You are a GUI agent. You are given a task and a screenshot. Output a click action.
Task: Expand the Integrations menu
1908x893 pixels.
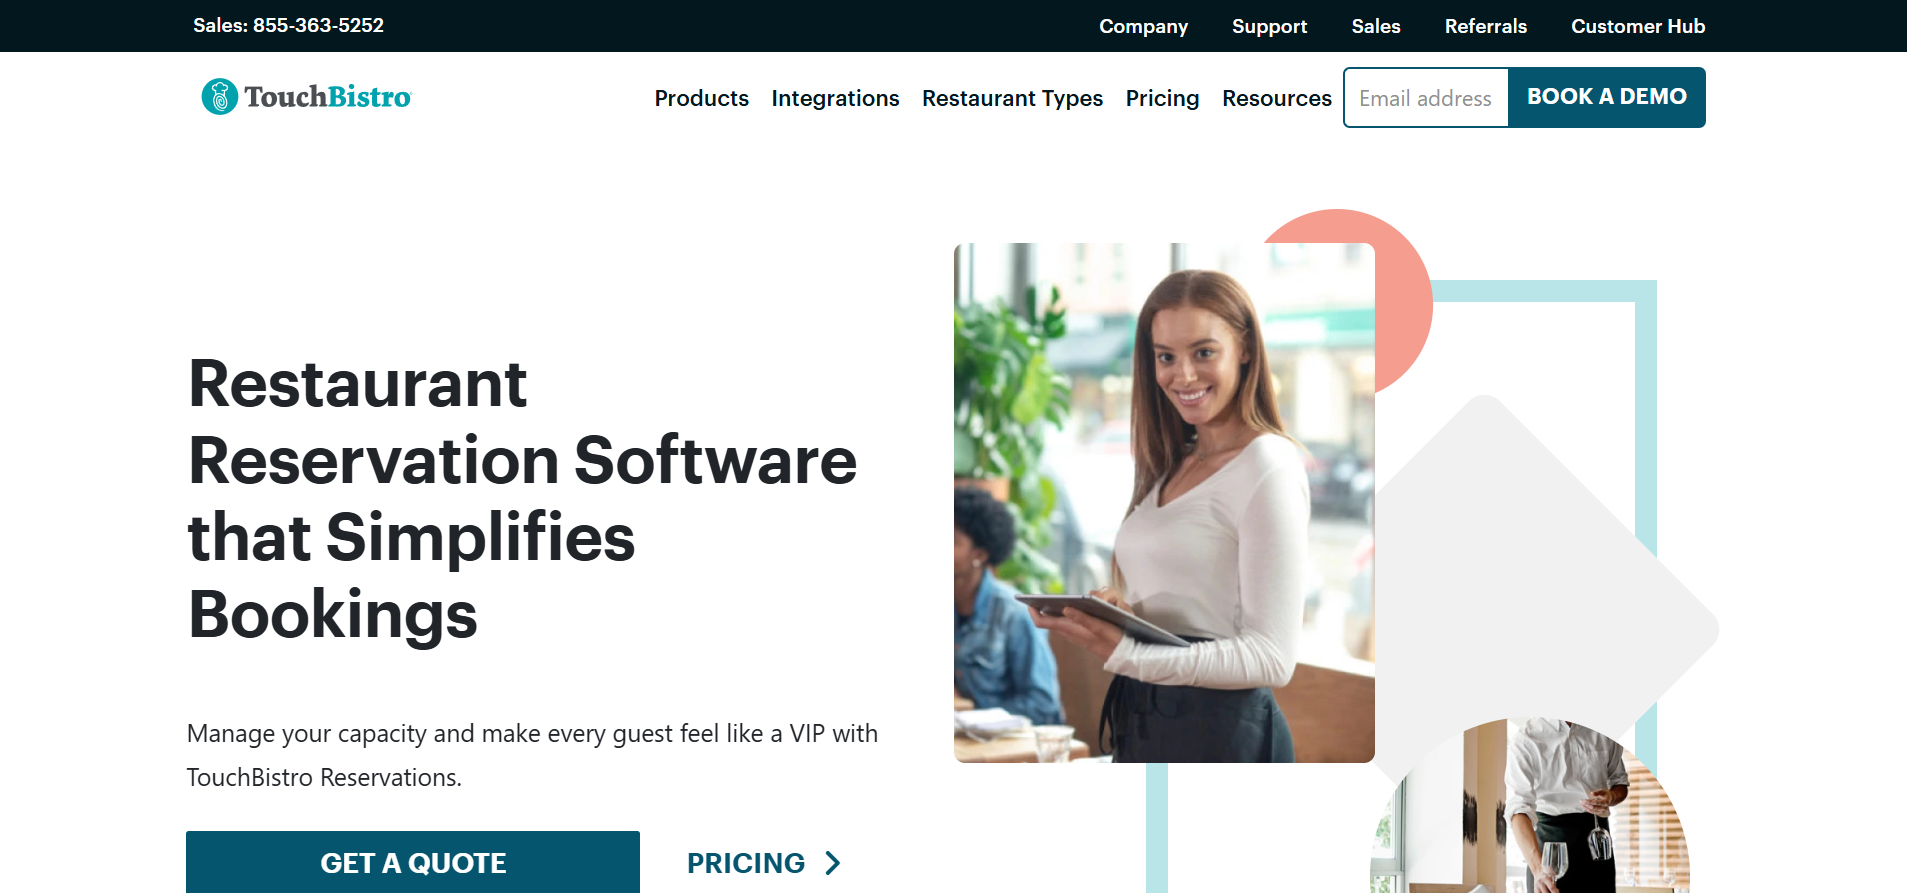click(x=835, y=98)
